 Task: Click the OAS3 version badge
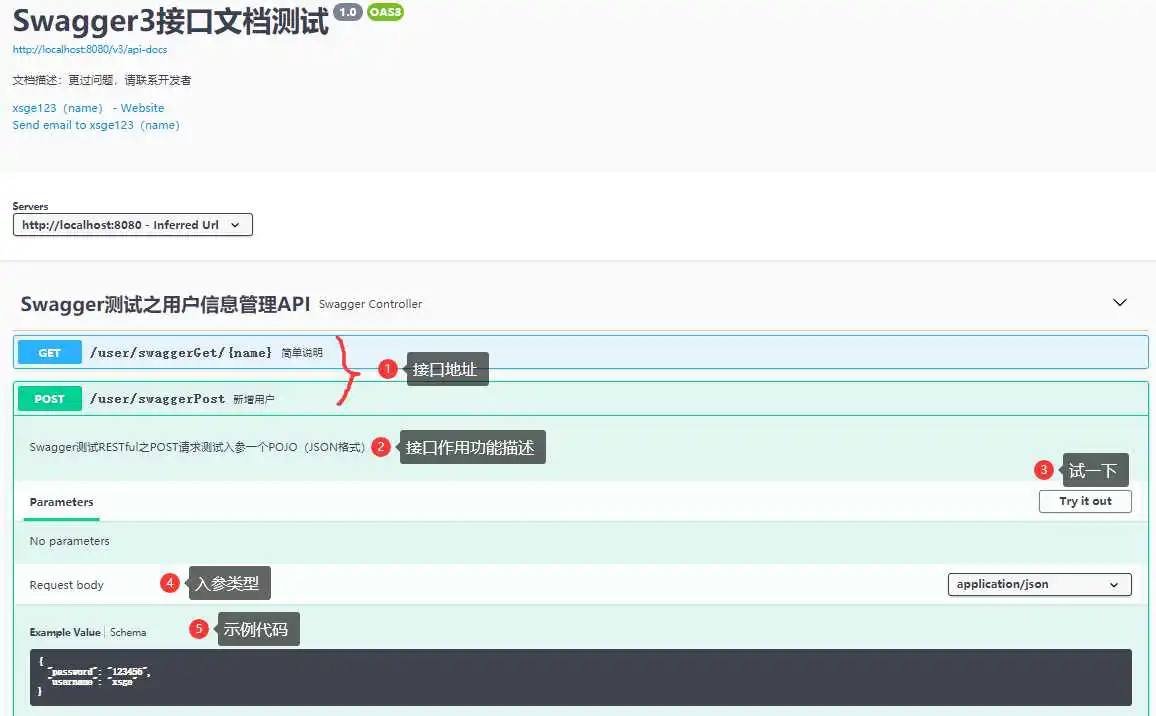385,12
